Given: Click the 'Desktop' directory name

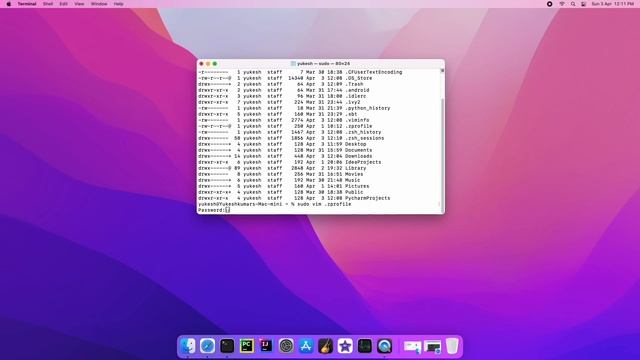Looking at the screenshot, I should coord(356,144).
